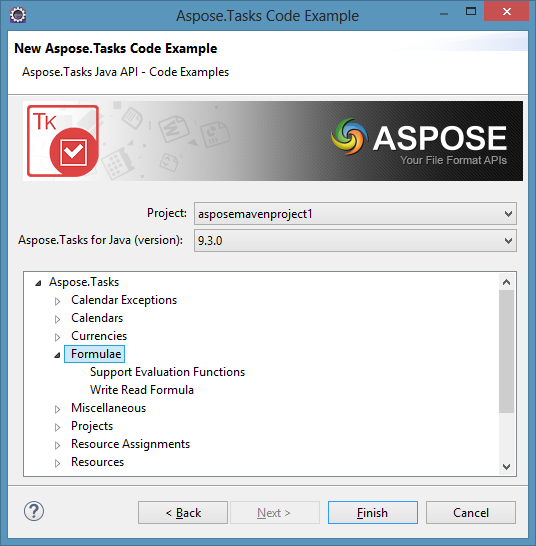Click the Next button

coord(274,513)
